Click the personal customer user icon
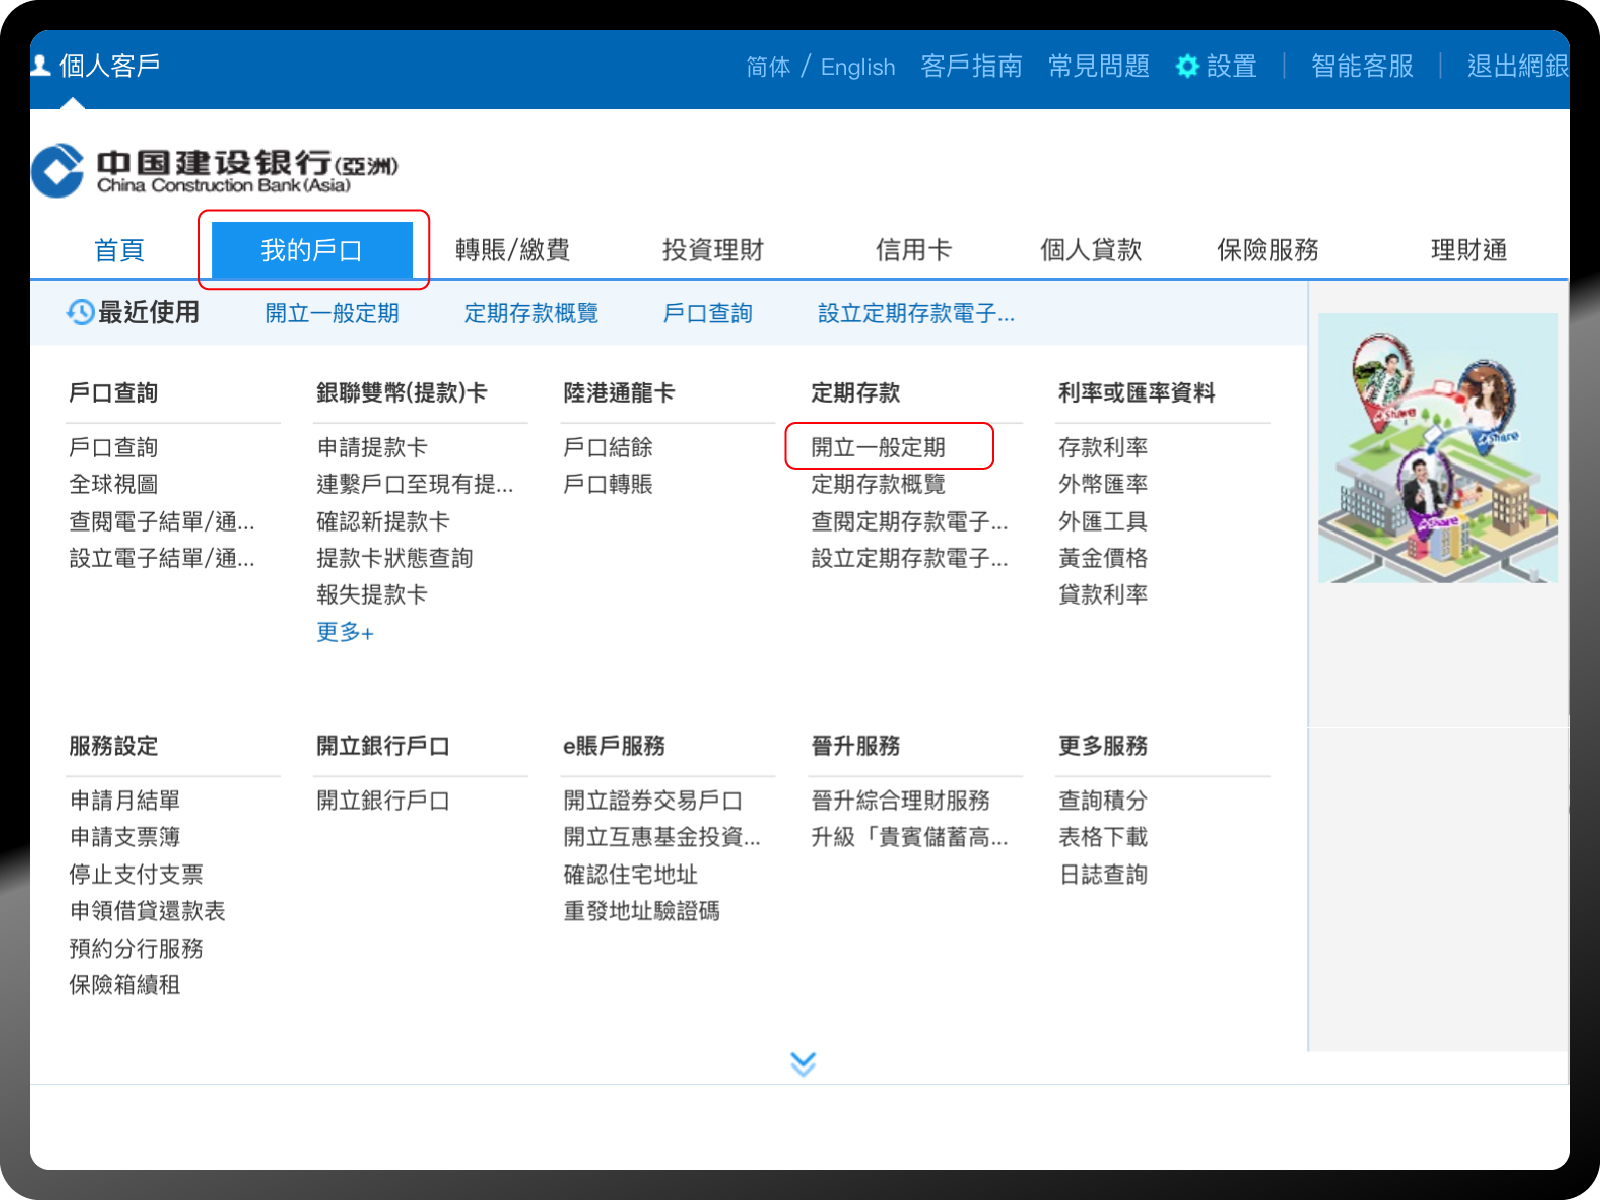The height and width of the screenshot is (1200, 1600). pos(41,66)
